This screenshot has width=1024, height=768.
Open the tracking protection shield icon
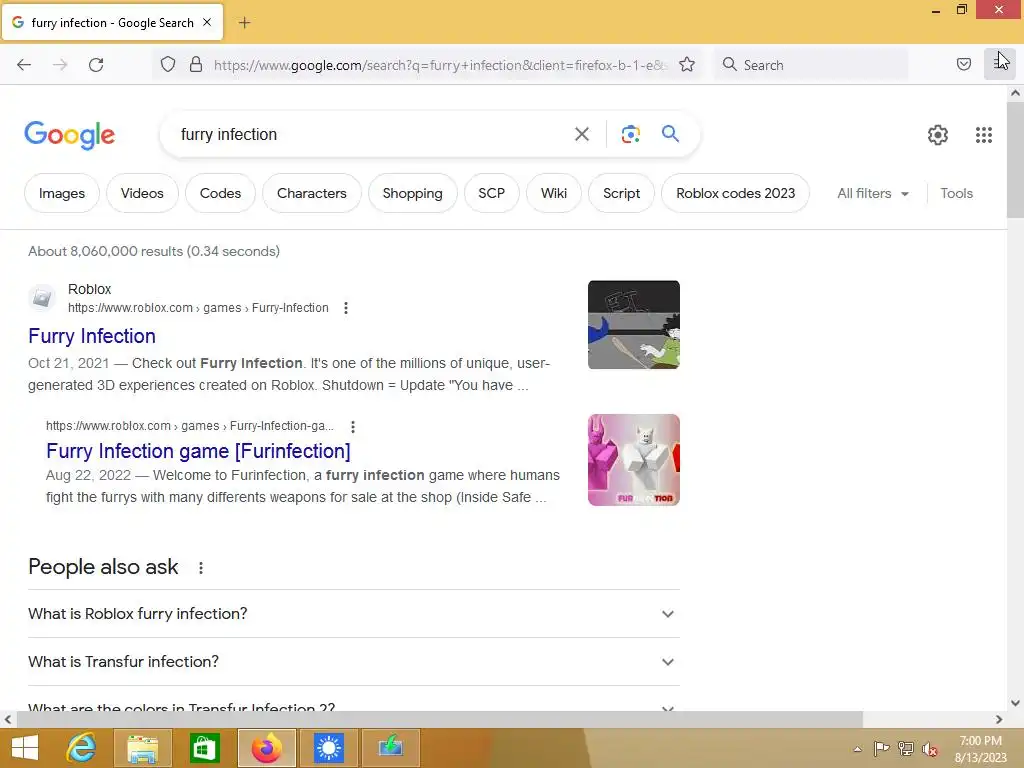pyautogui.click(x=168, y=65)
